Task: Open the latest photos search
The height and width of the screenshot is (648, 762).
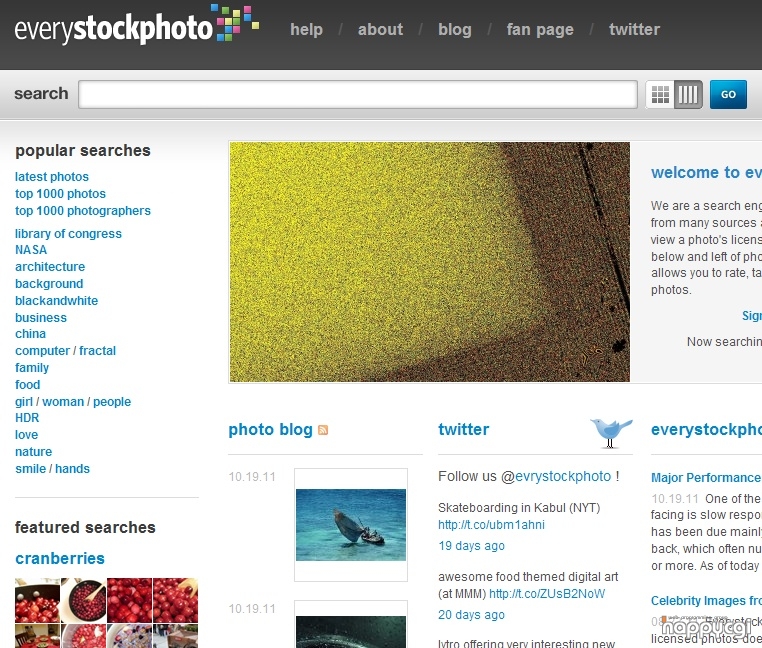Action: click(52, 176)
